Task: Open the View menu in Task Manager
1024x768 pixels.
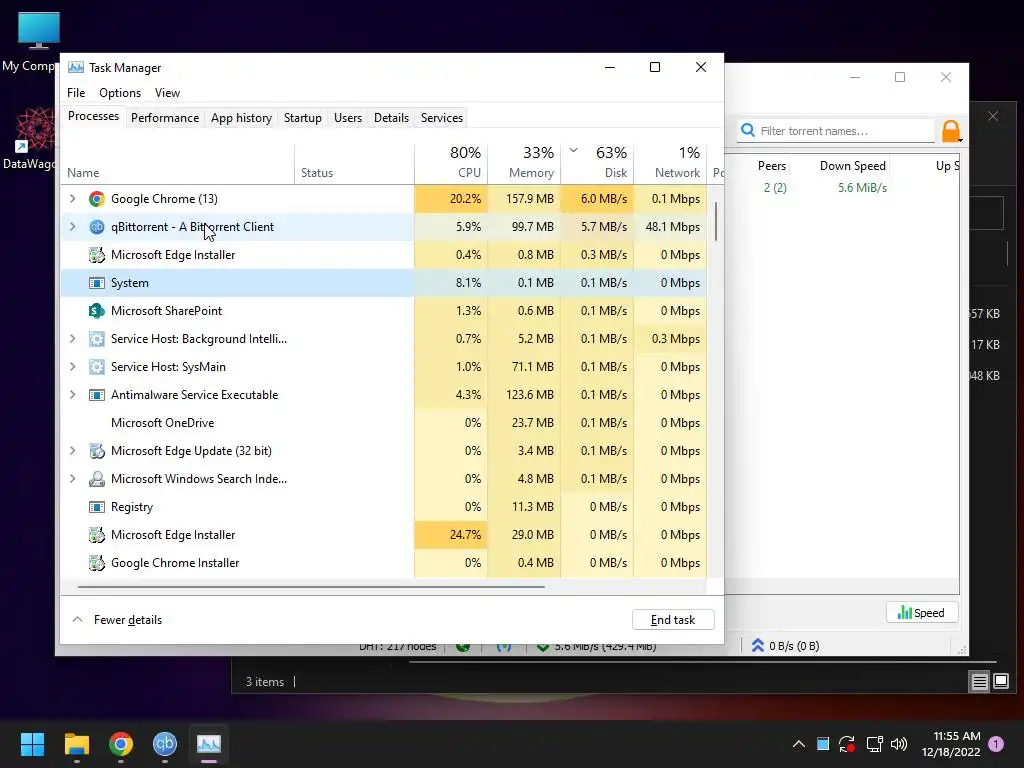Action: click(x=167, y=93)
